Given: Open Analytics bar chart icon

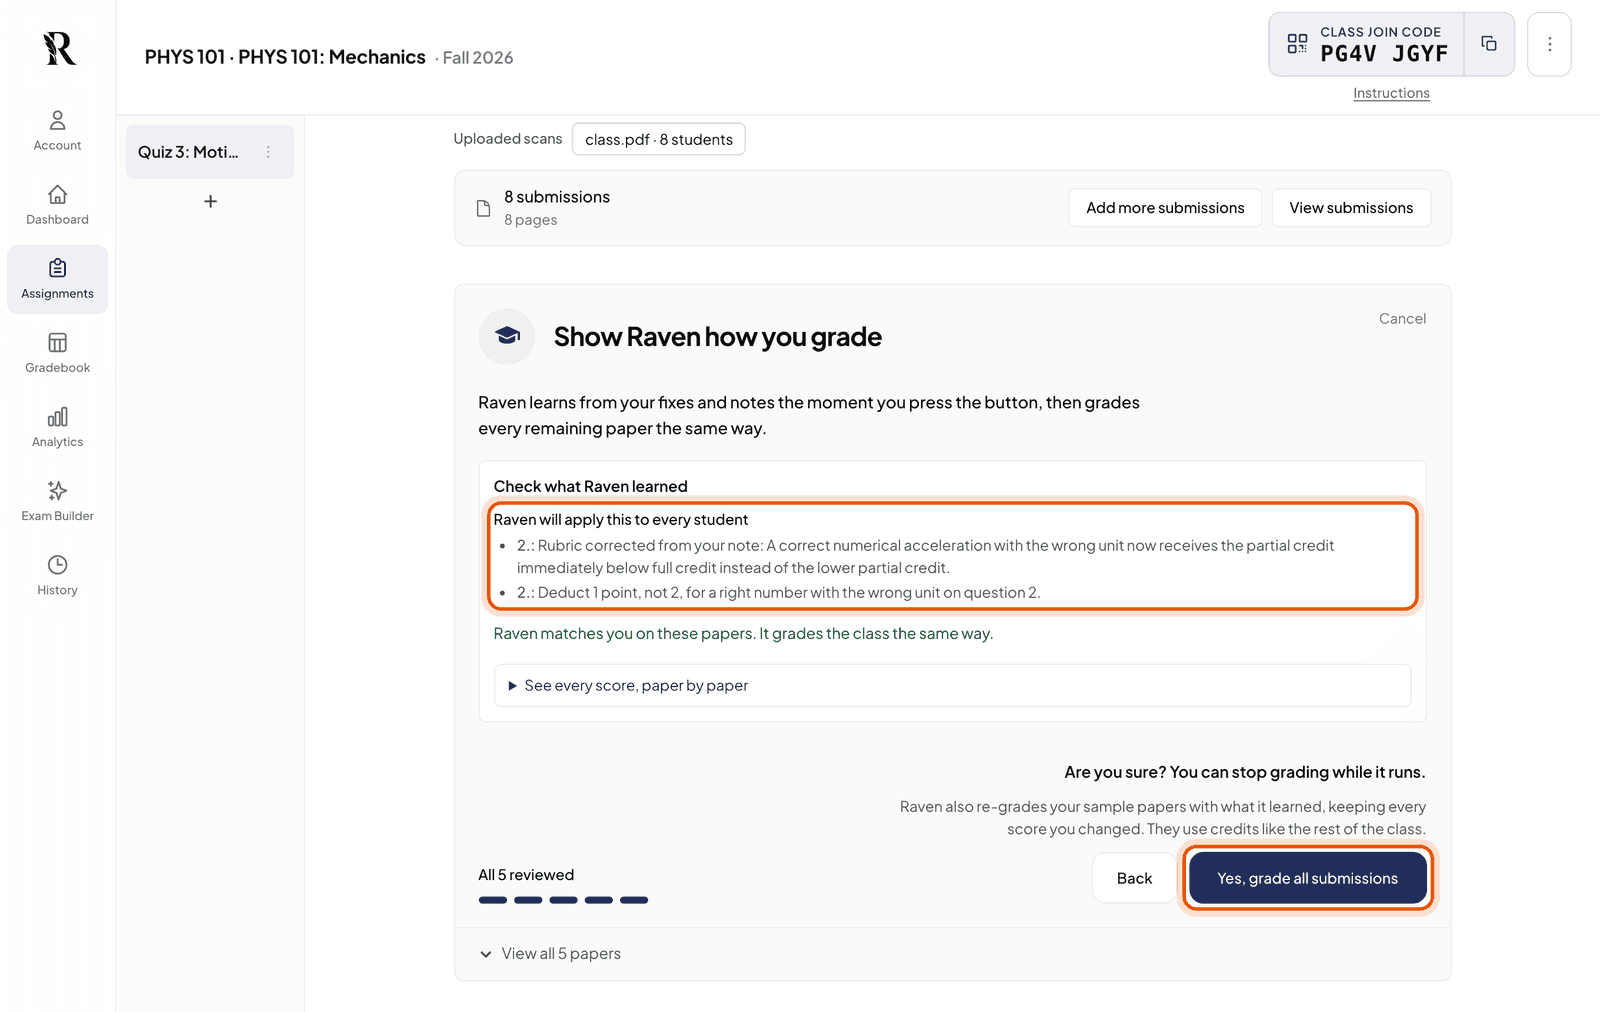Looking at the screenshot, I should click(x=58, y=416).
